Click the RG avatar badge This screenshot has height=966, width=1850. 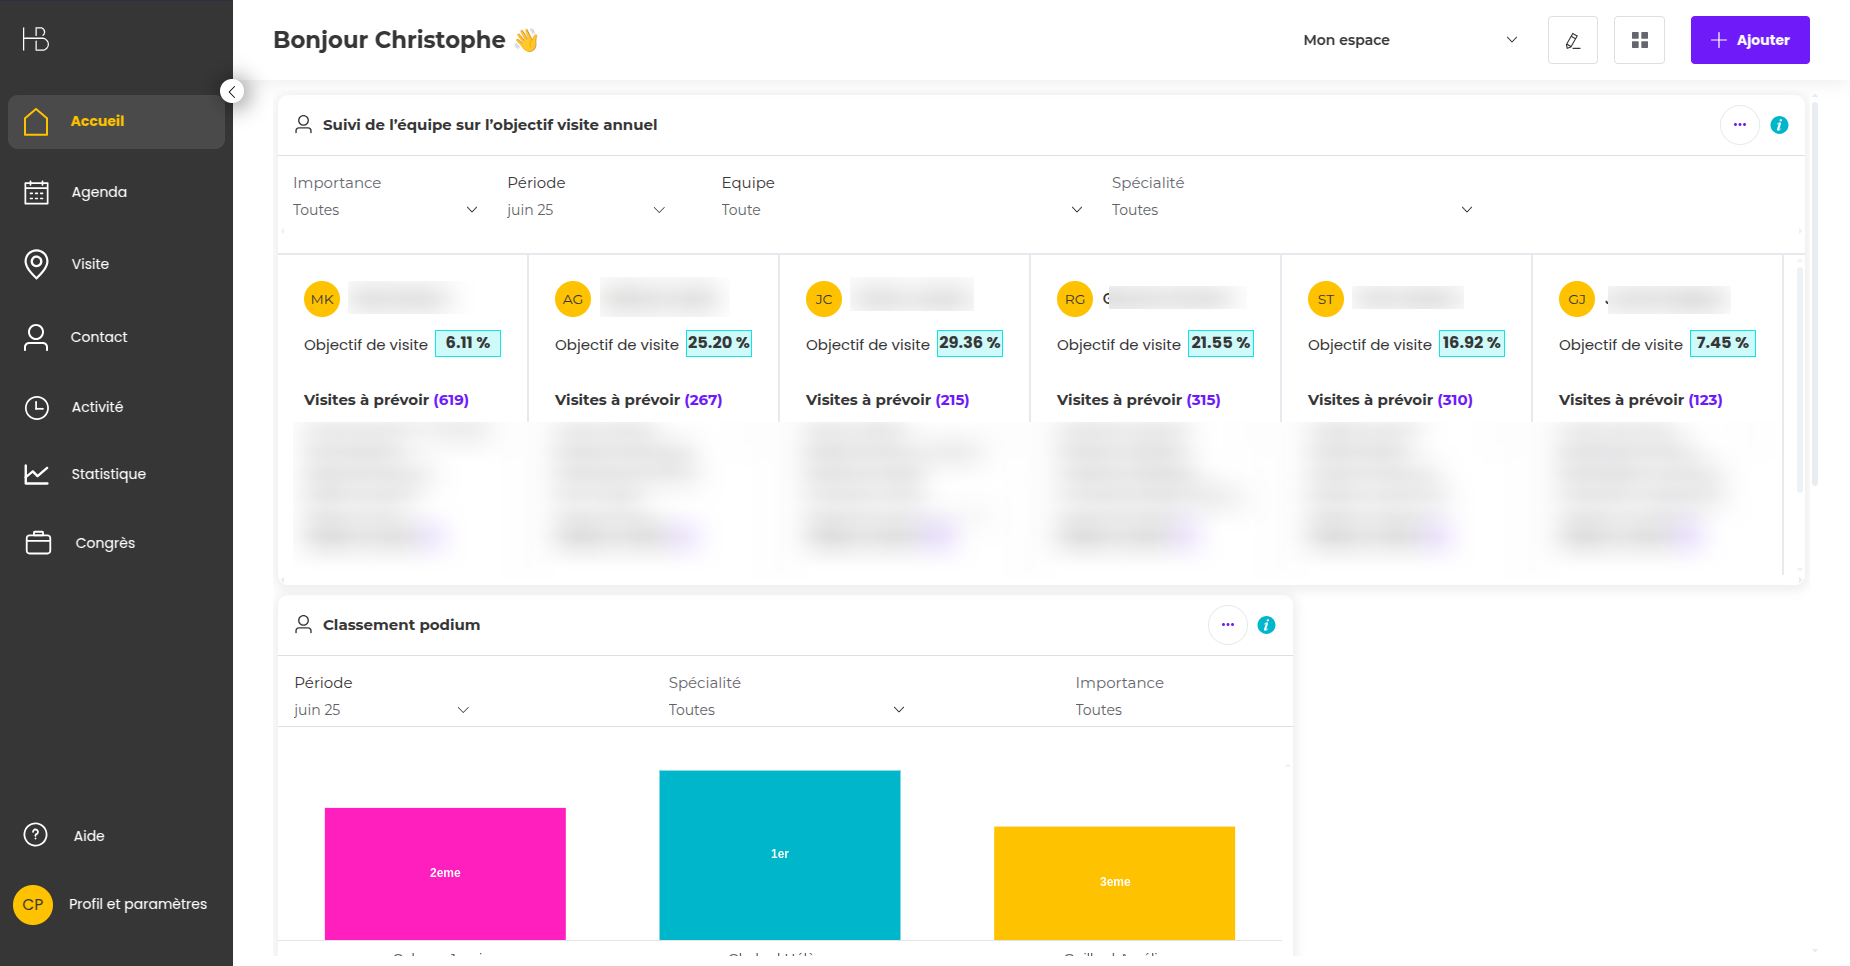[1075, 299]
